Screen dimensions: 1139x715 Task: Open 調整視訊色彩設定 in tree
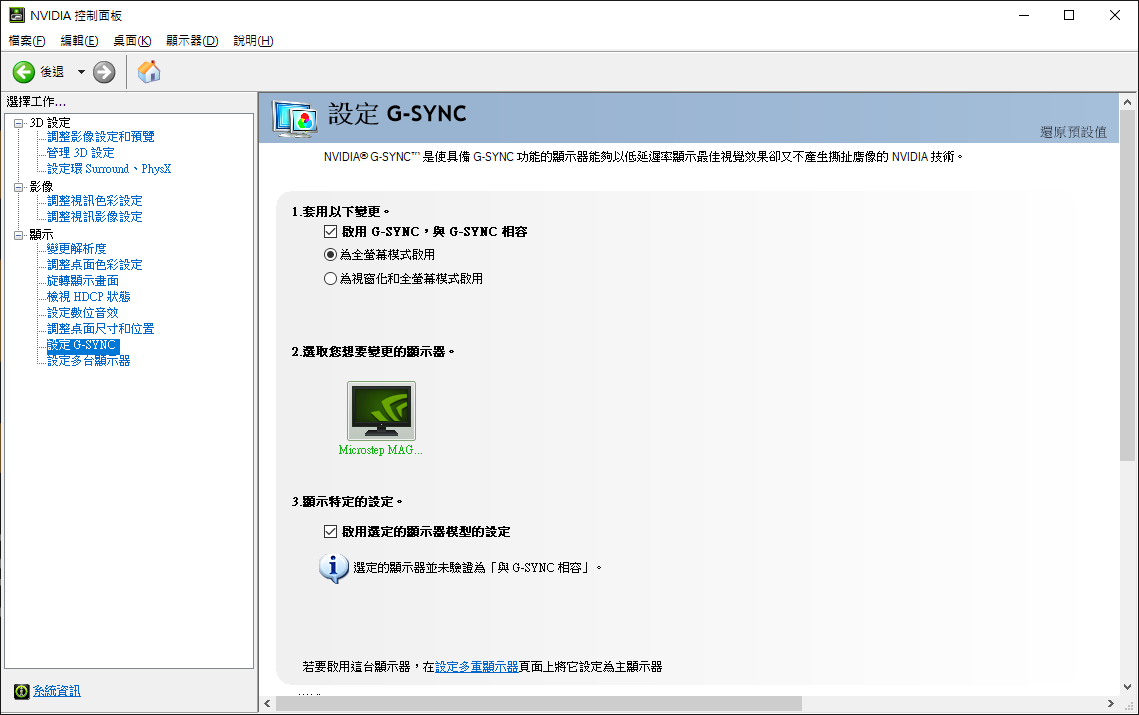(94, 201)
